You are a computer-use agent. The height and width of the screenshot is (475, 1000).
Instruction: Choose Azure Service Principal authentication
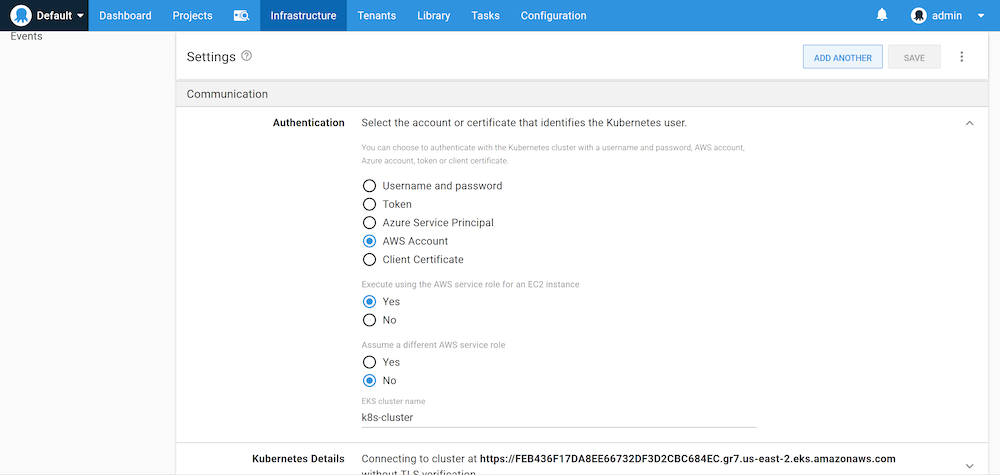pos(370,223)
